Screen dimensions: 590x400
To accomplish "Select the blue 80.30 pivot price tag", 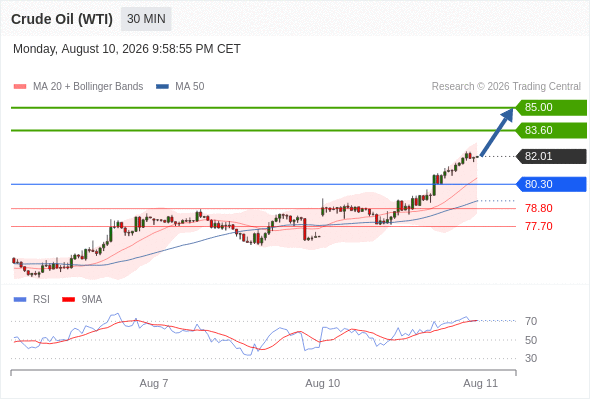I will tap(551, 184).
